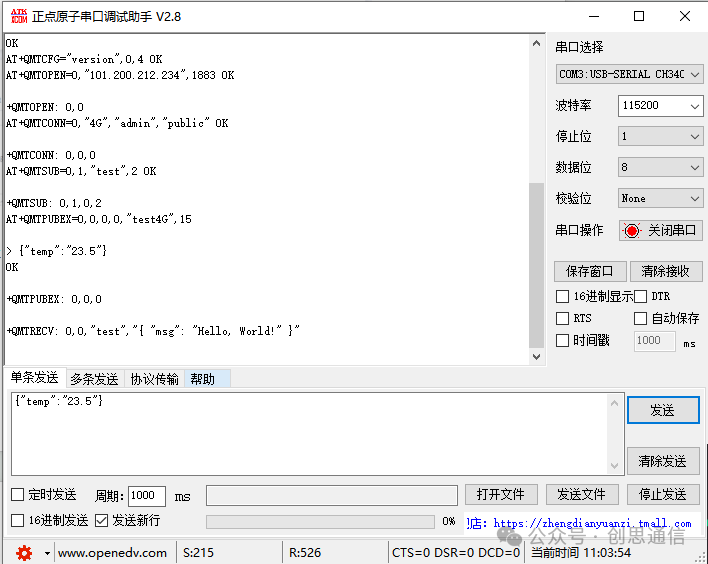This screenshot has width=708, height=564.
Task: Click the 发送文件 button
Action: point(582,494)
